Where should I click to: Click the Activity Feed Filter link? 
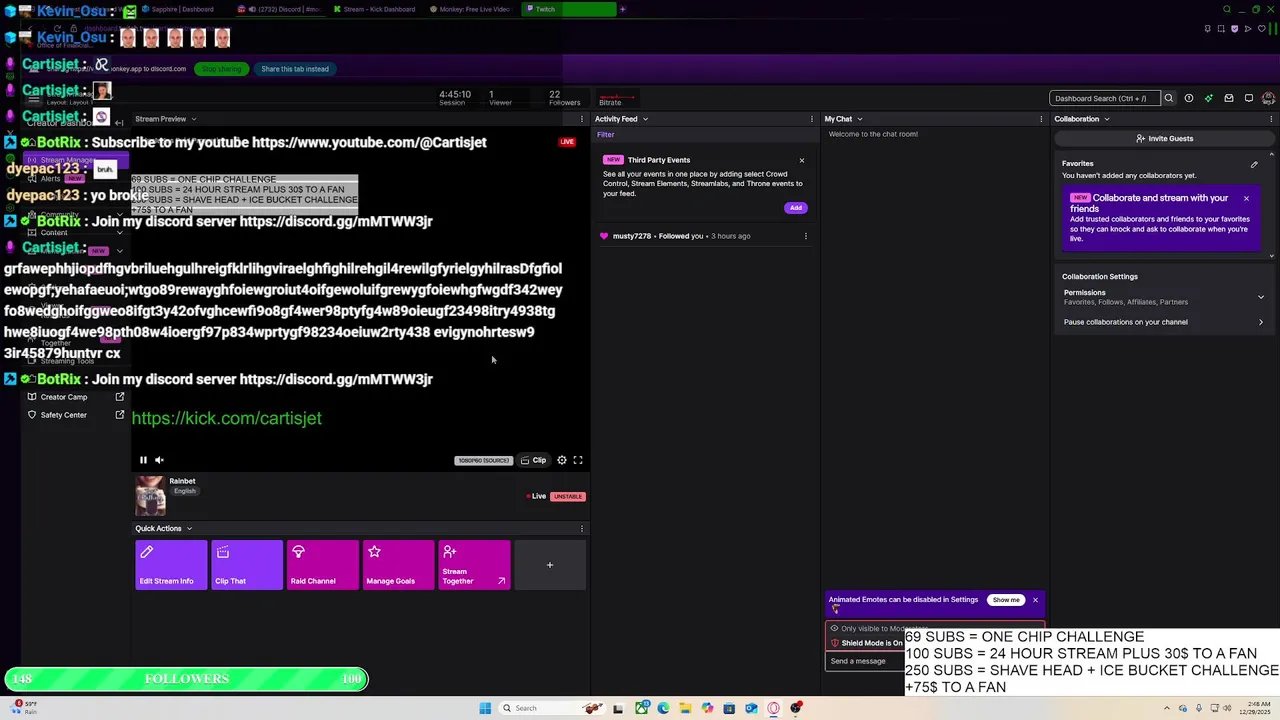pyautogui.click(x=606, y=134)
